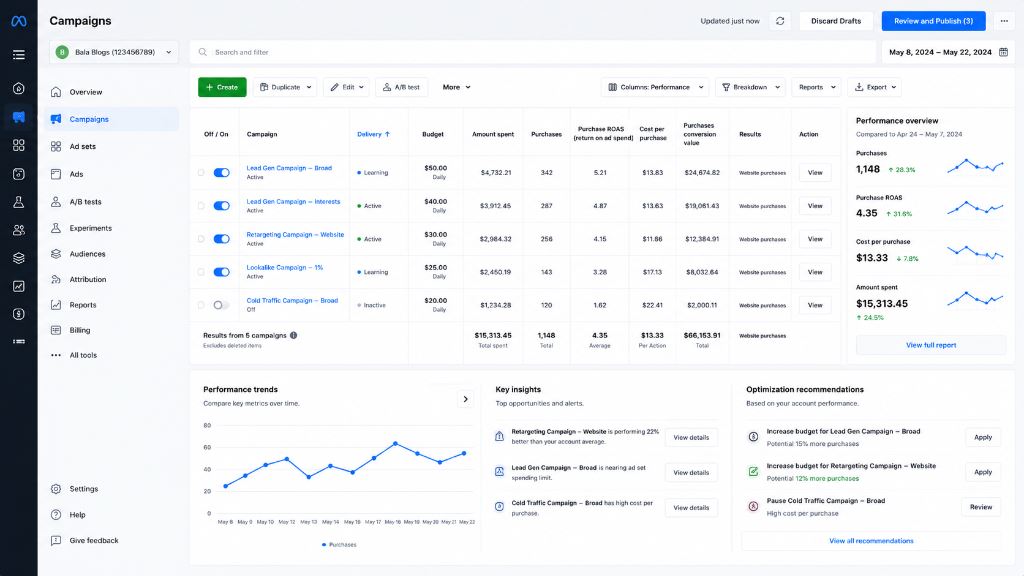
Task: Click the recommendation icon for Pause Cold Traffic Campaign
Action: pos(753,506)
